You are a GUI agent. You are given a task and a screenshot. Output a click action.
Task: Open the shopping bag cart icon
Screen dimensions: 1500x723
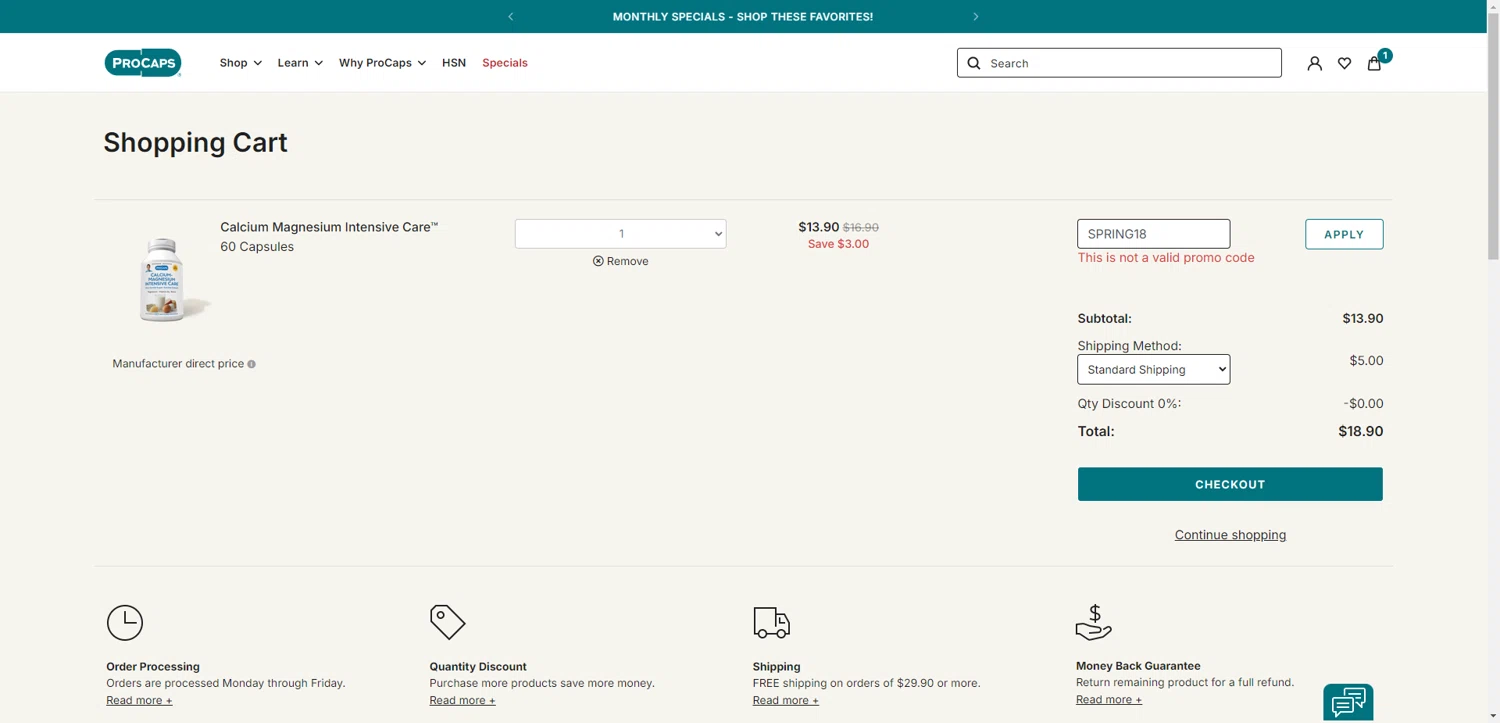coord(1375,62)
